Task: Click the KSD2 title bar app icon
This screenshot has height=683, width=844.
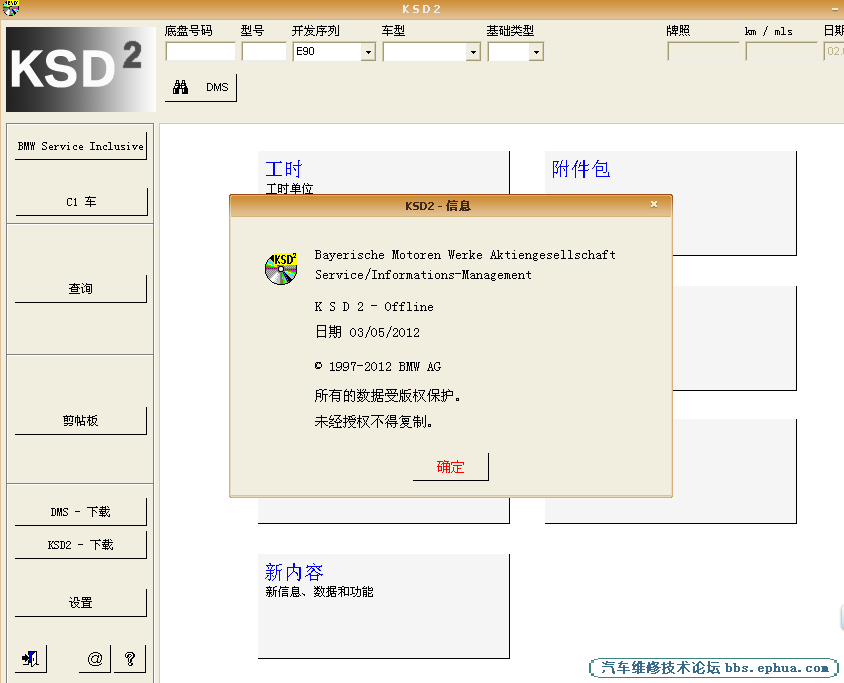Action: [x=11, y=8]
